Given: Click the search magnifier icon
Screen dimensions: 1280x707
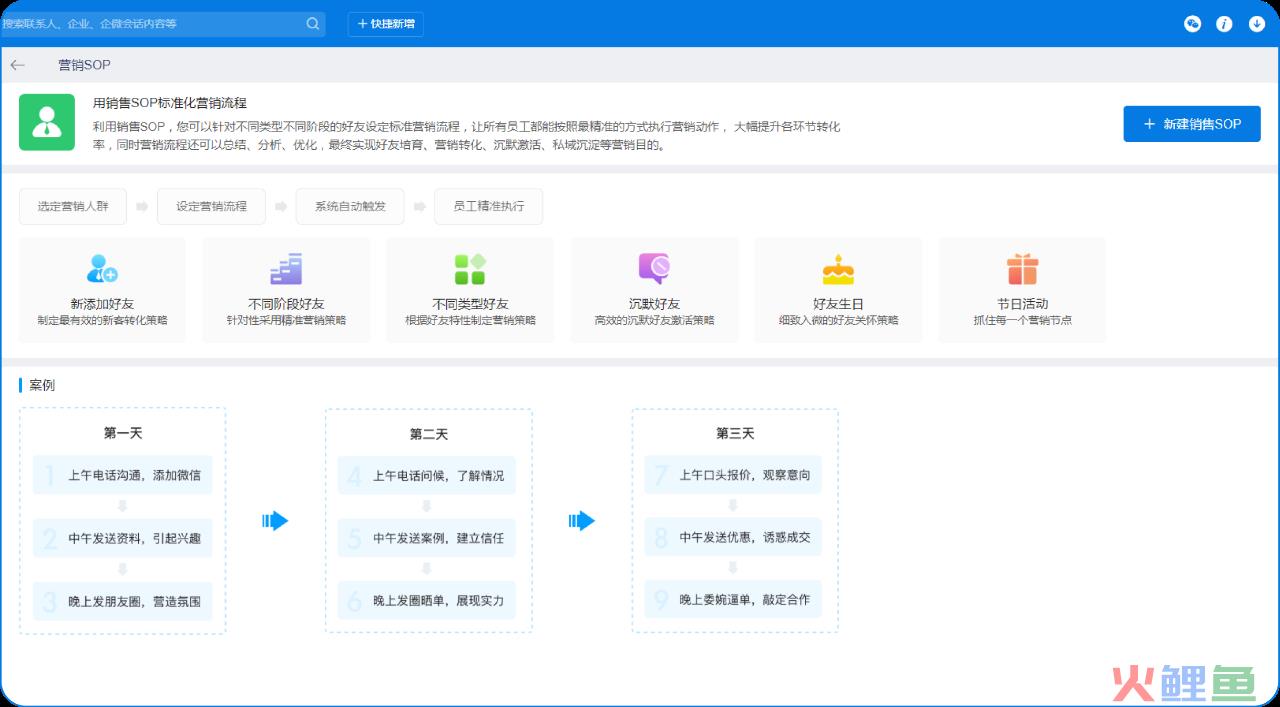Looking at the screenshot, I should tap(313, 24).
